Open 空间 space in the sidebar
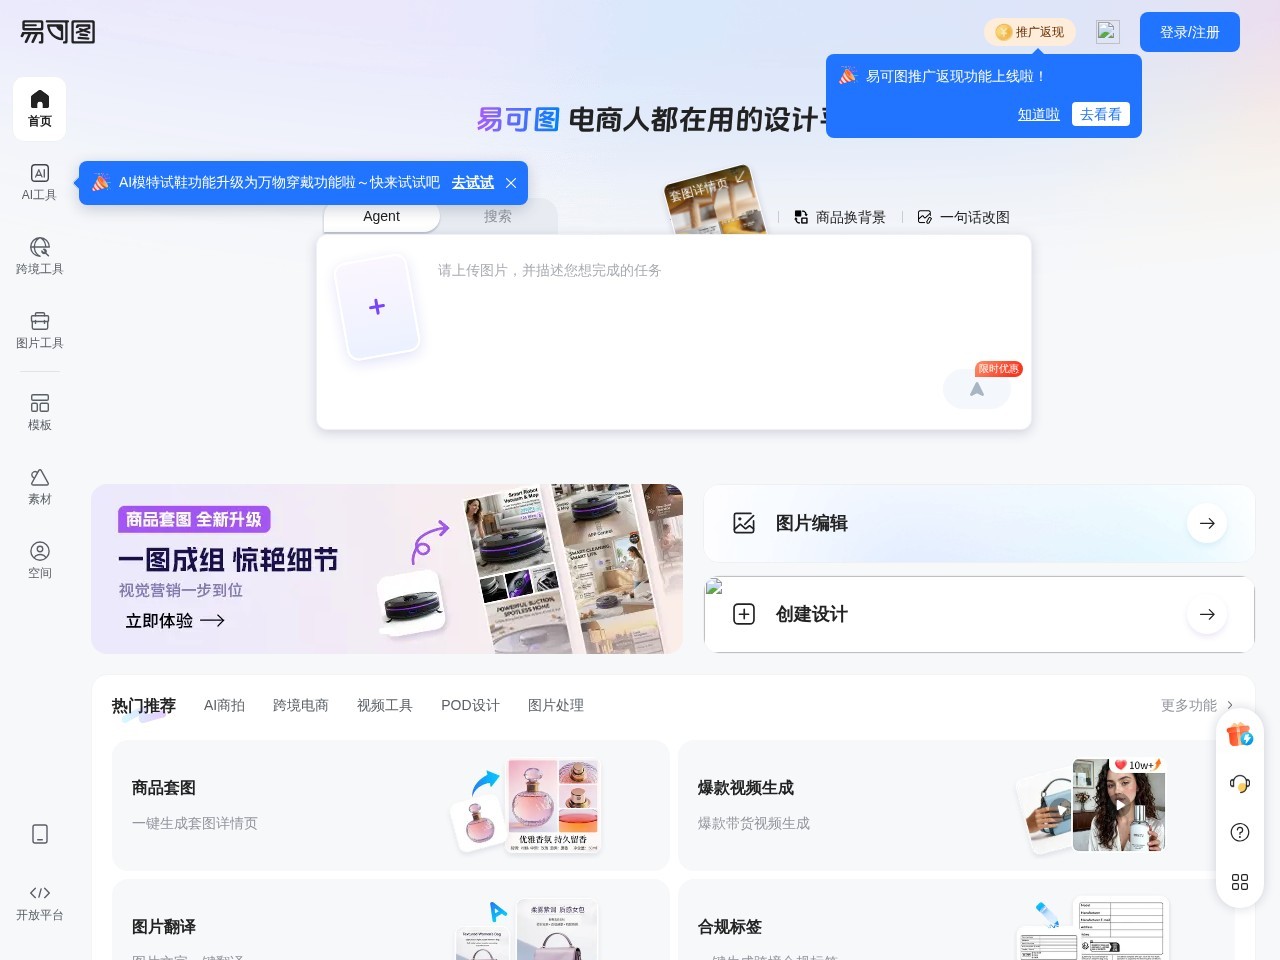Screen dimensions: 1280x960 coord(40,560)
